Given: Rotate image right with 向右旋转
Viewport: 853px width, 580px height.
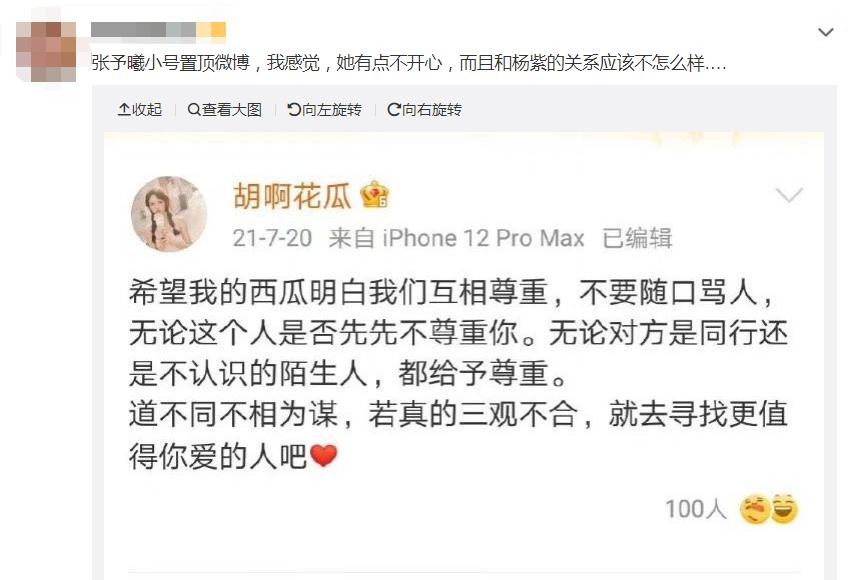Looking at the screenshot, I should [424, 110].
